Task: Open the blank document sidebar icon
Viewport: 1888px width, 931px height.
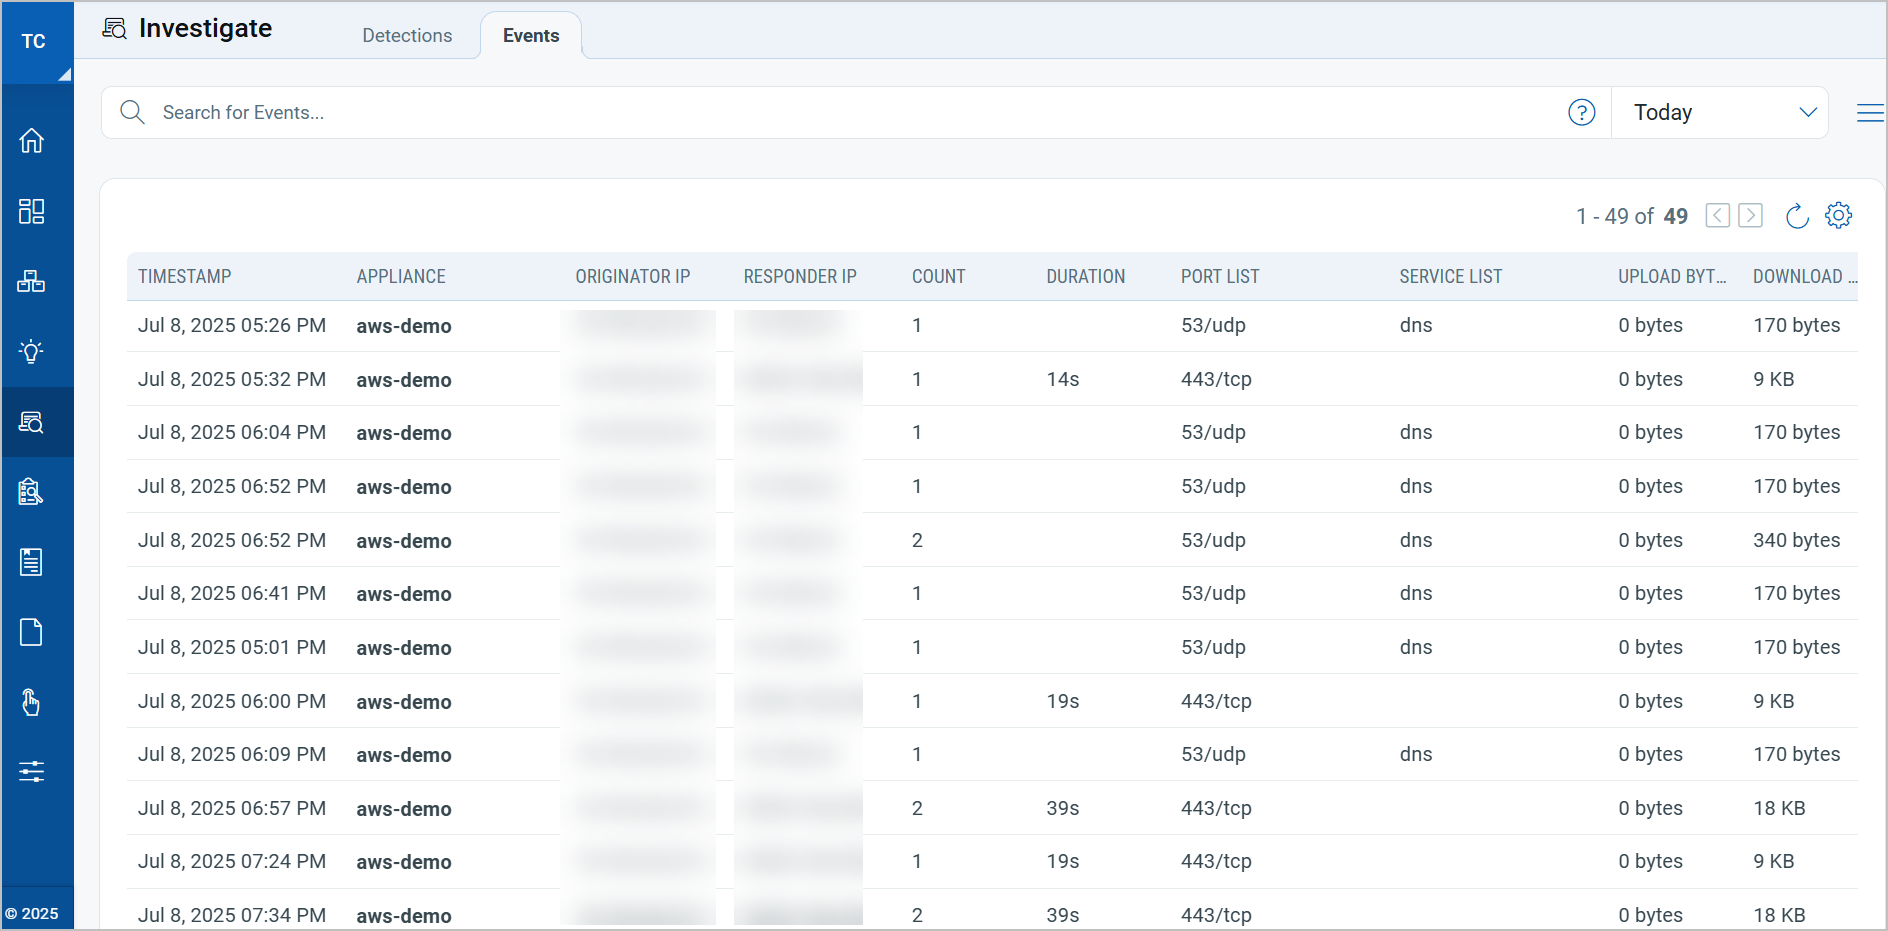Action: click(32, 632)
